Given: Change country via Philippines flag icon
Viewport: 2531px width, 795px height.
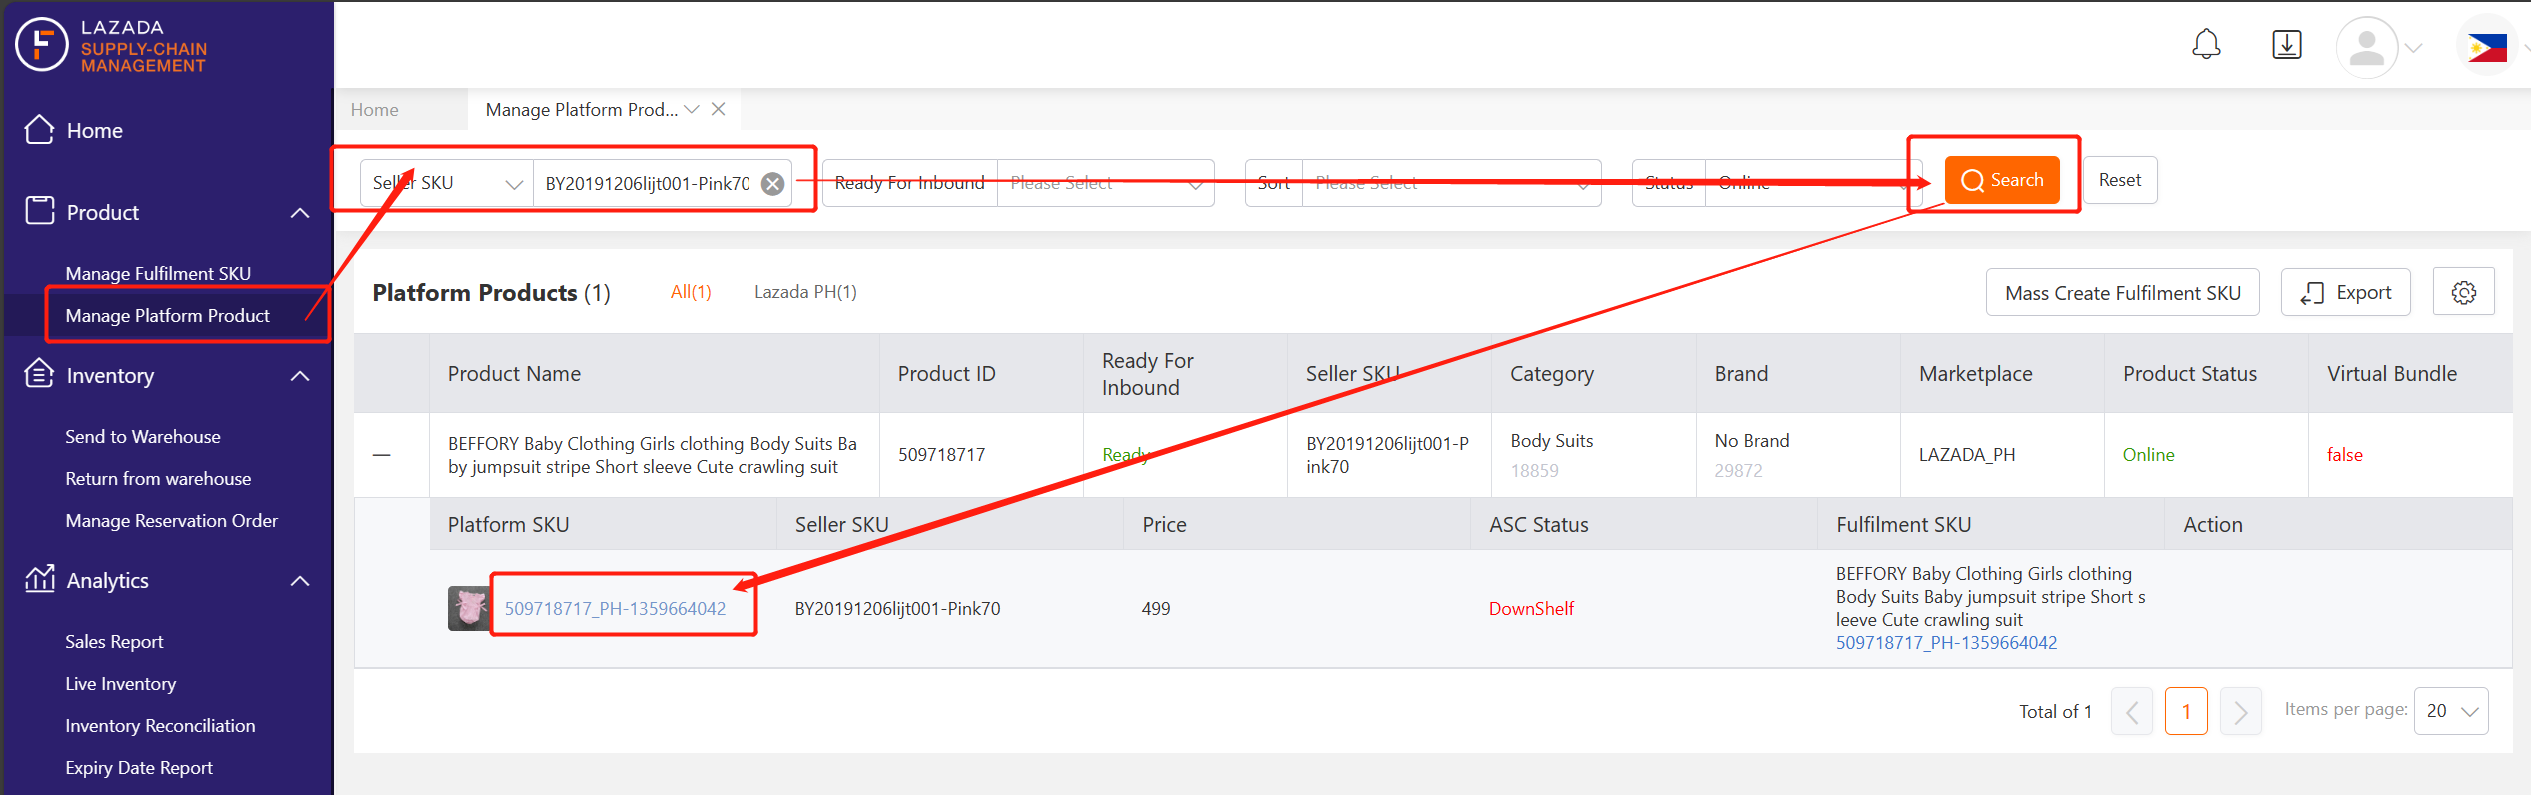Looking at the screenshot, I should (x=2487, y=47).
